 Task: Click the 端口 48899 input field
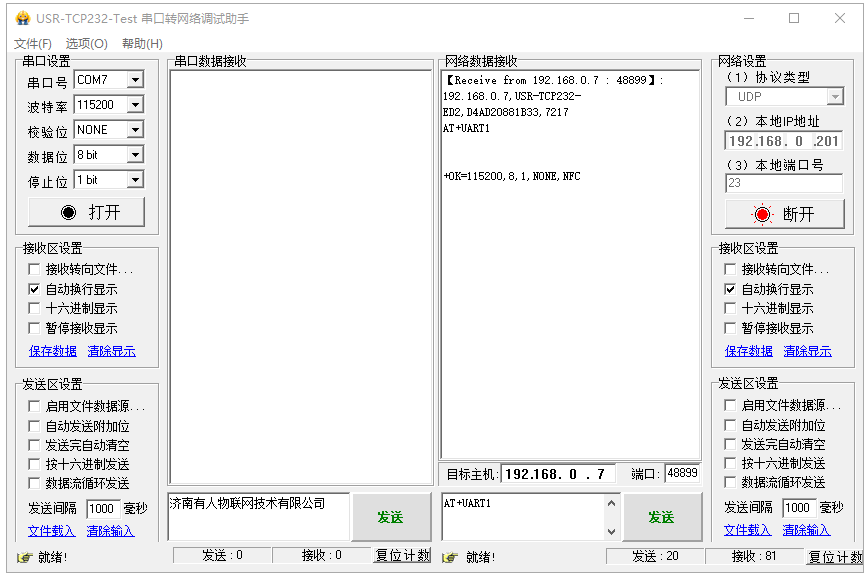(x=682, y=473)
